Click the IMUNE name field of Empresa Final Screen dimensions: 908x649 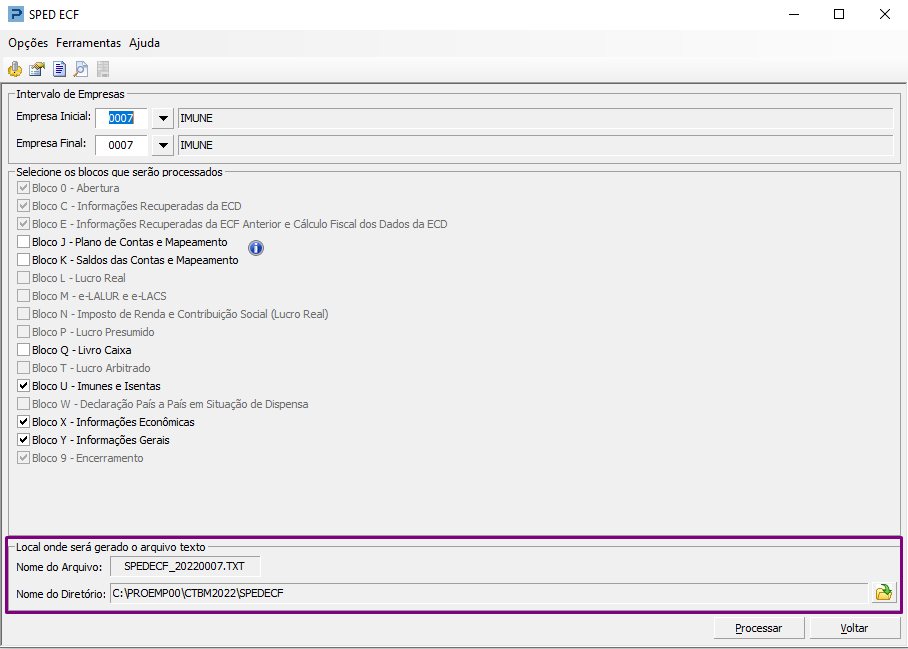(x=535, y=145)
